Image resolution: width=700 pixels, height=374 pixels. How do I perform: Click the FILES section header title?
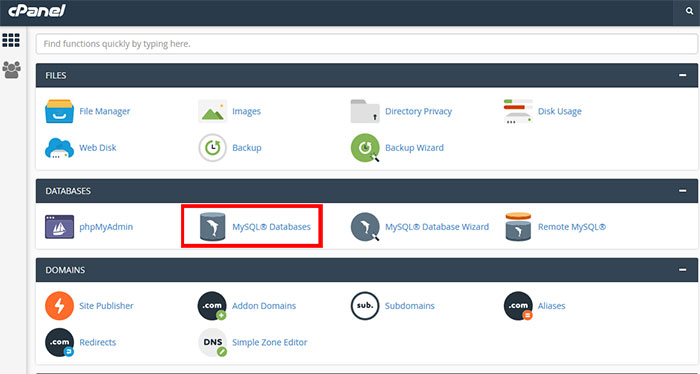click(x=56, y=75)
